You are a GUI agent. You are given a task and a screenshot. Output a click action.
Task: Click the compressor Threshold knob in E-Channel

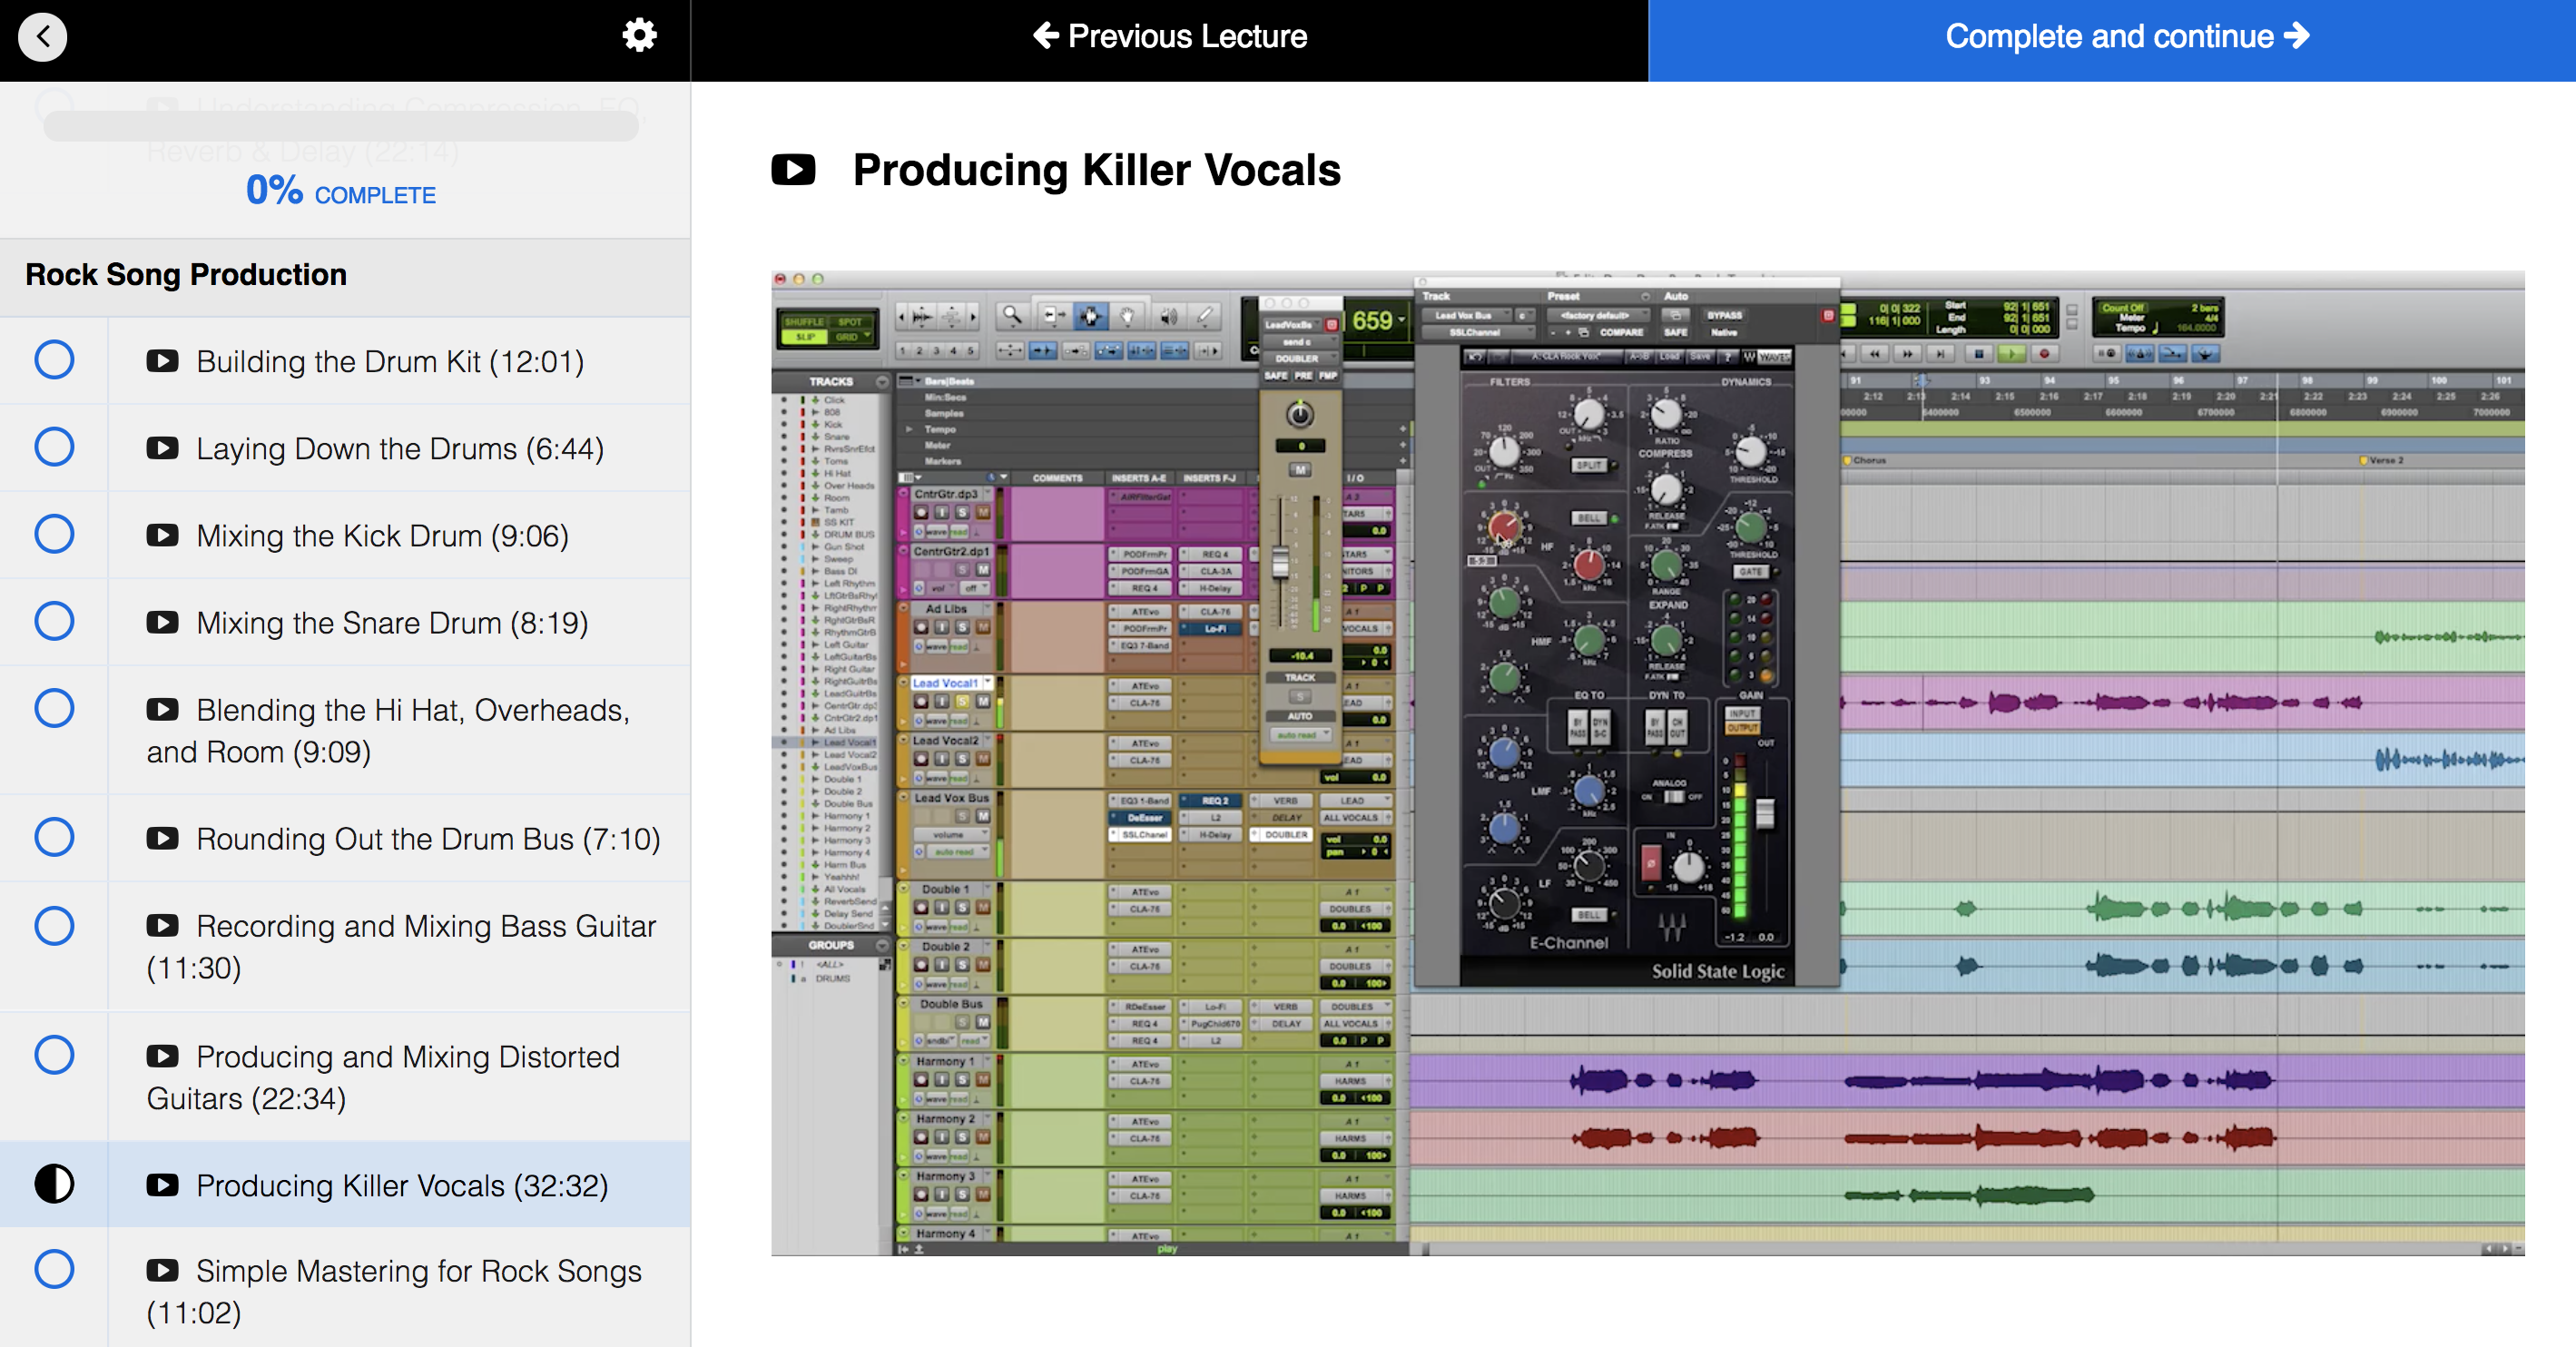(1751, 452)
